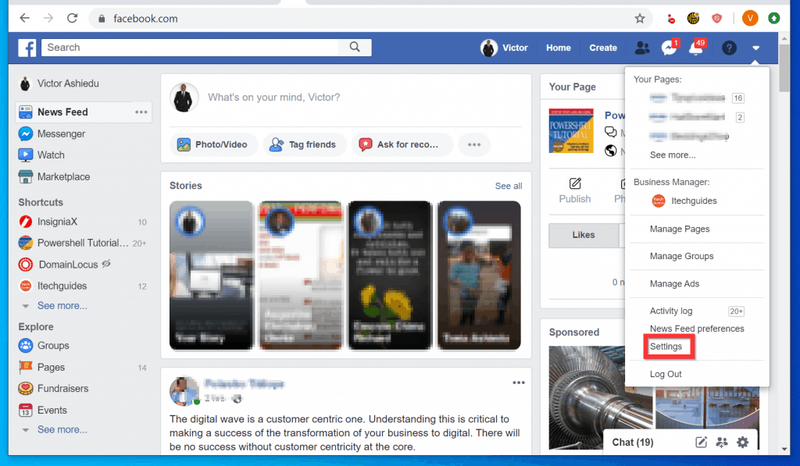Select the Likes tab
The height and width of the screenshot is (466, 800).
(x=583, y=235)
